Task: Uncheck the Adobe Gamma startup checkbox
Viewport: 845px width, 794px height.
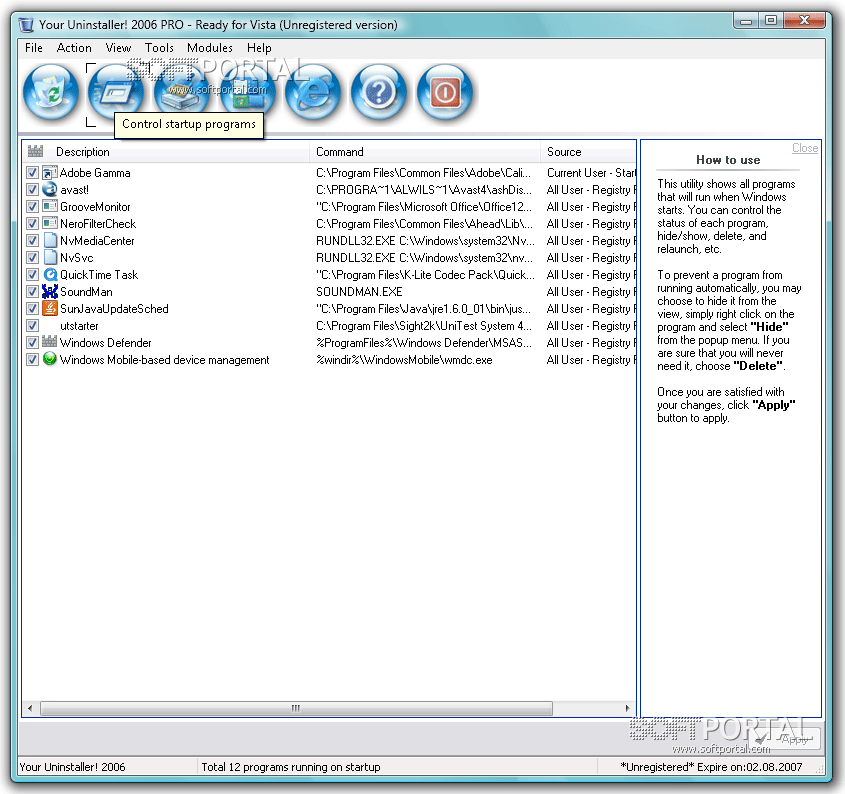Action: tap(32, 173)
